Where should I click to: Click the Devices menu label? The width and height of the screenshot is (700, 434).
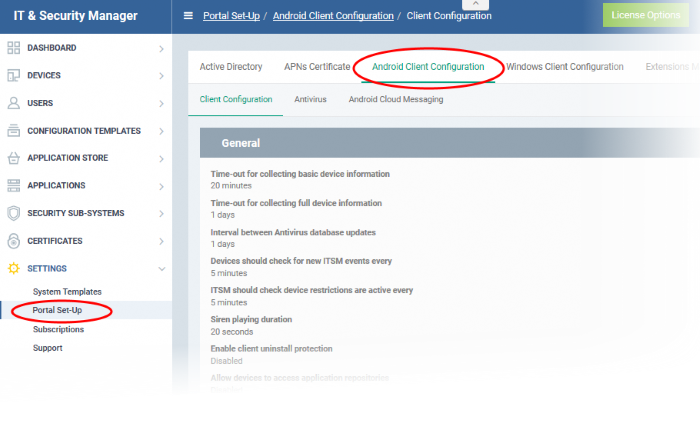(x=44, y=75)
